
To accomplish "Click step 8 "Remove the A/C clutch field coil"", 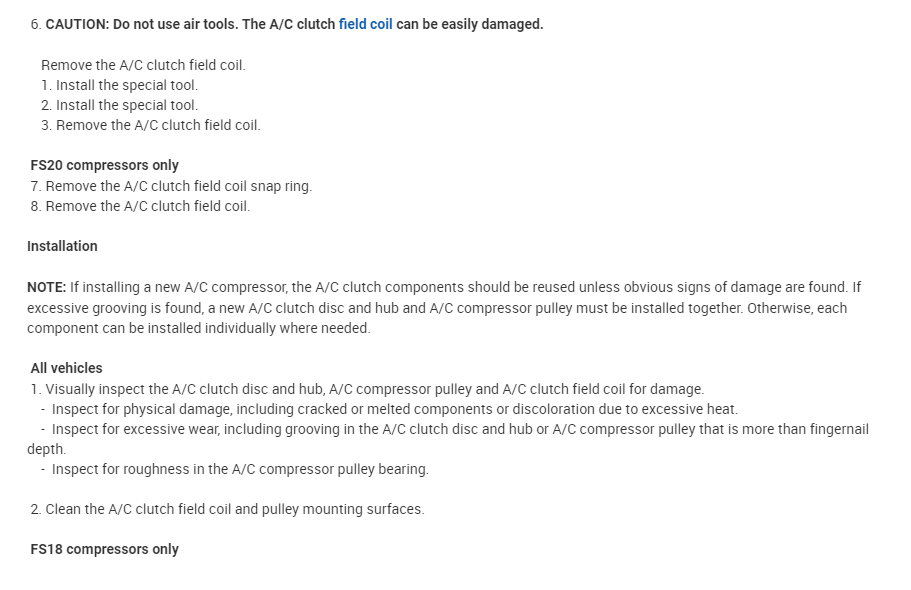I will (x=140, y=206).
